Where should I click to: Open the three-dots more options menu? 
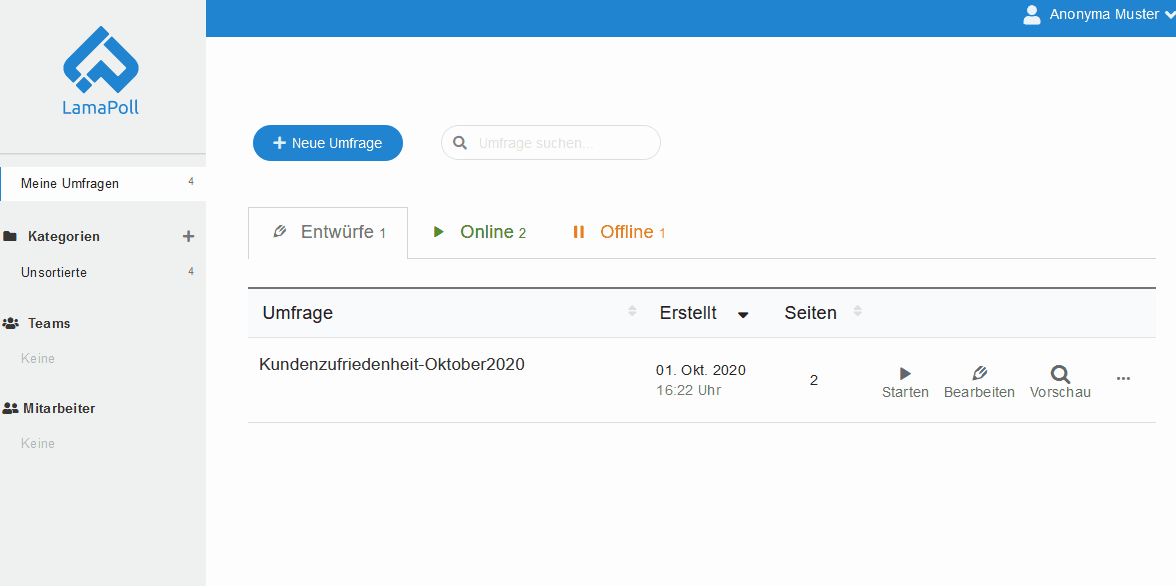1123,379
